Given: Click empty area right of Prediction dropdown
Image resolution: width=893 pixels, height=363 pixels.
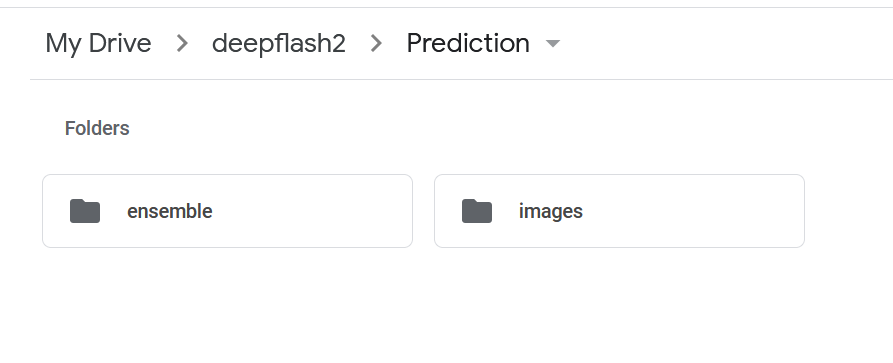Looking at the screenshot, I should (723, 43).
